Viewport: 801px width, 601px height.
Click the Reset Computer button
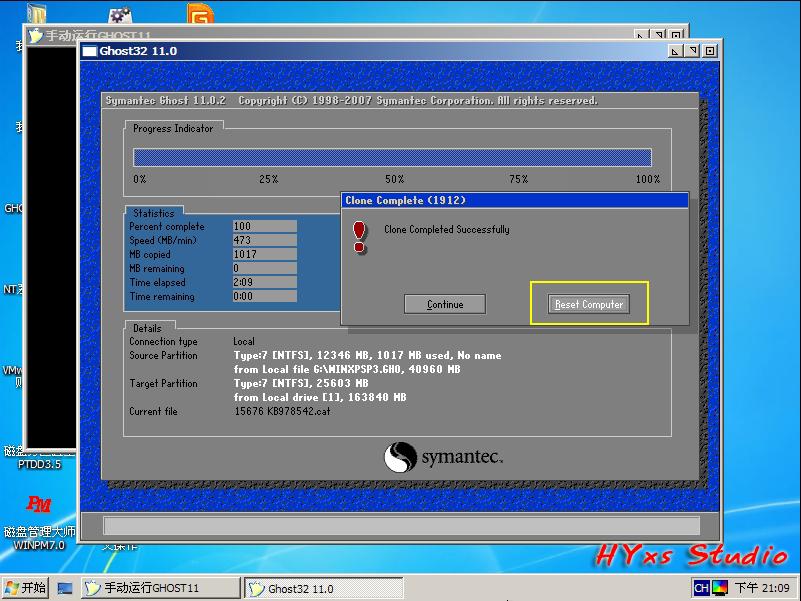click(x=588, y=304)
